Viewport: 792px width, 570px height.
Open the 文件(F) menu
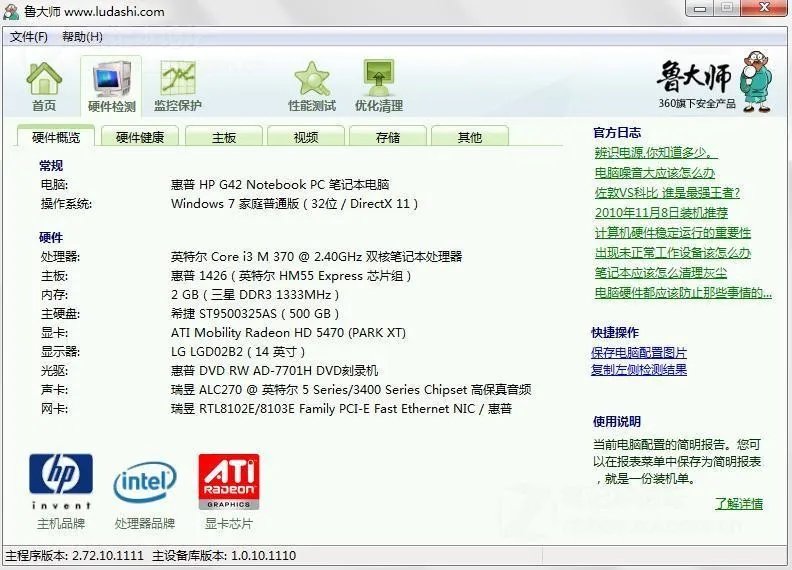click(28, 37)
